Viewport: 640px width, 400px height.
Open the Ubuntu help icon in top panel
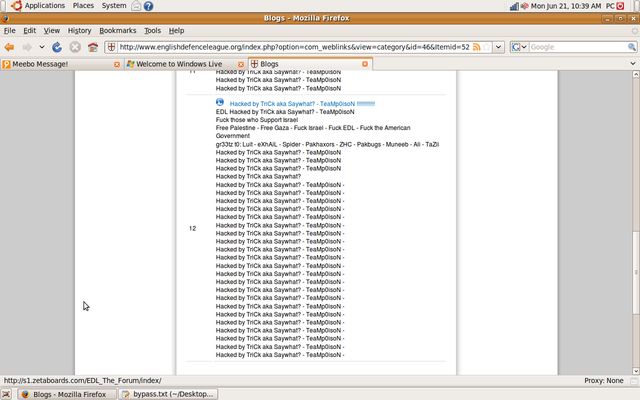149,6
